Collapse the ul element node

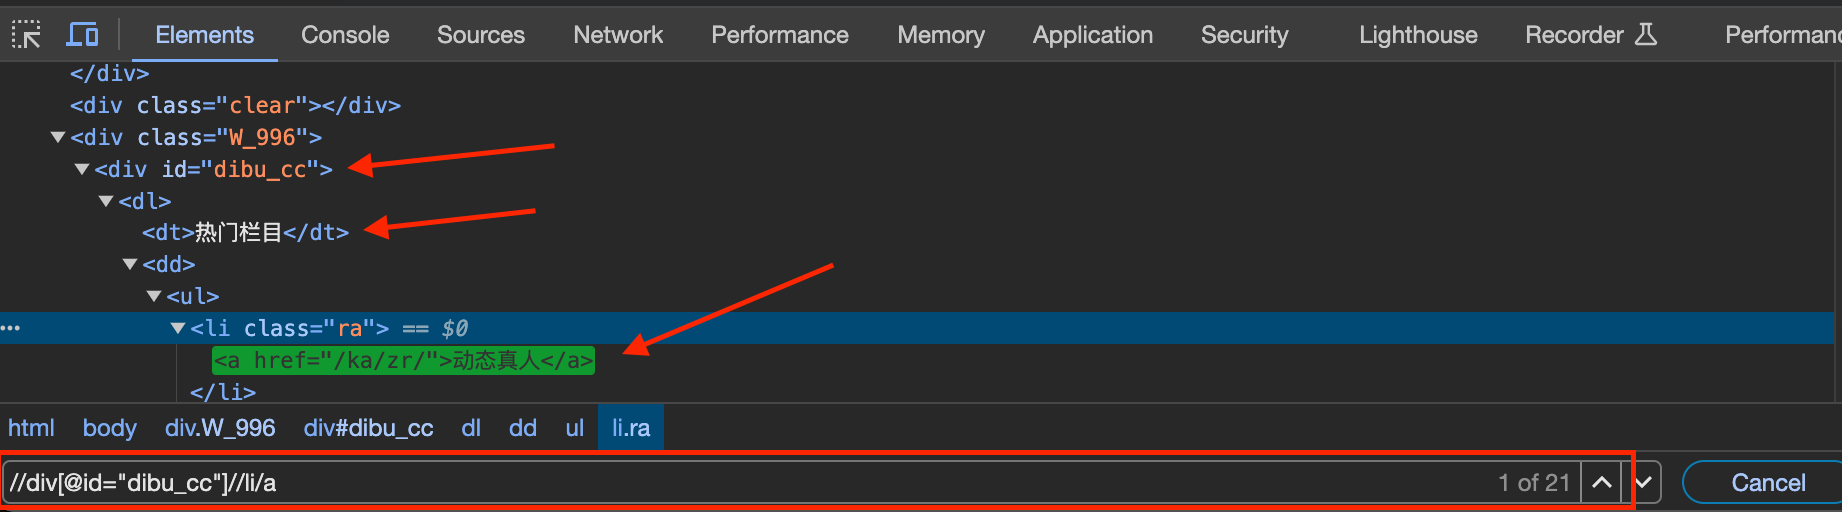[x=154, y=296]
